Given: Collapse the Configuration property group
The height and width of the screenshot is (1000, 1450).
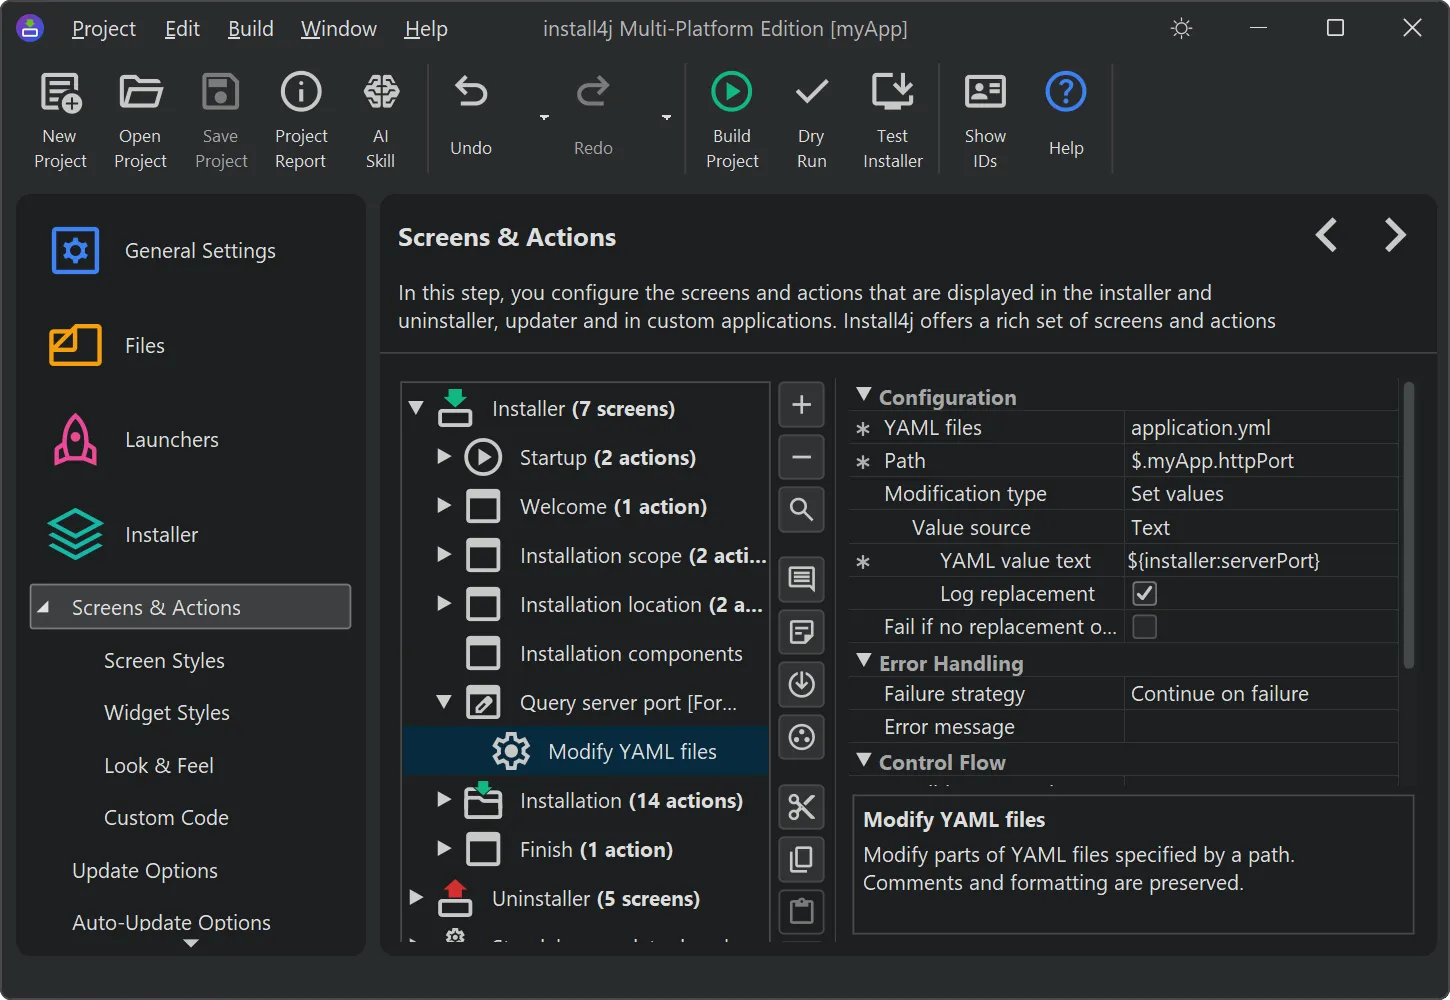Looking at the screenshot, I should pyautogui.click(x=864, y=396).
